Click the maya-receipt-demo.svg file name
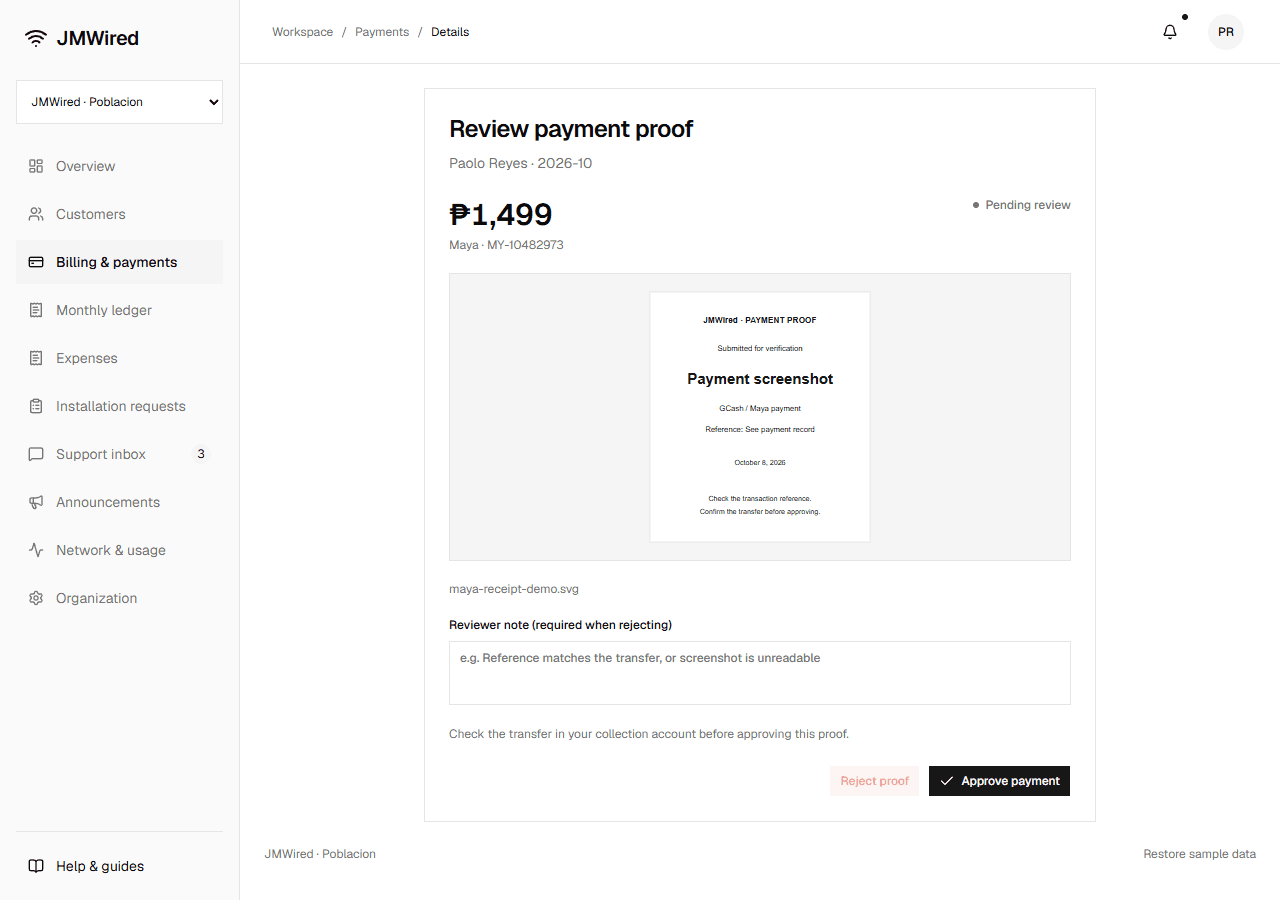1280x900 pixels. point(514,589)
